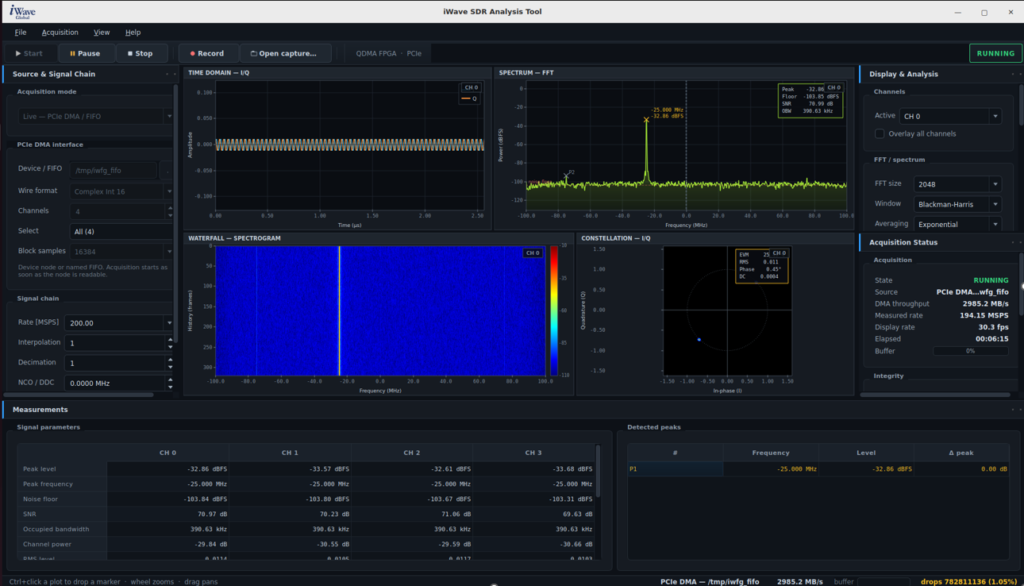
Task: Click the Measurements panel options dots
Action: [1017, 410]
